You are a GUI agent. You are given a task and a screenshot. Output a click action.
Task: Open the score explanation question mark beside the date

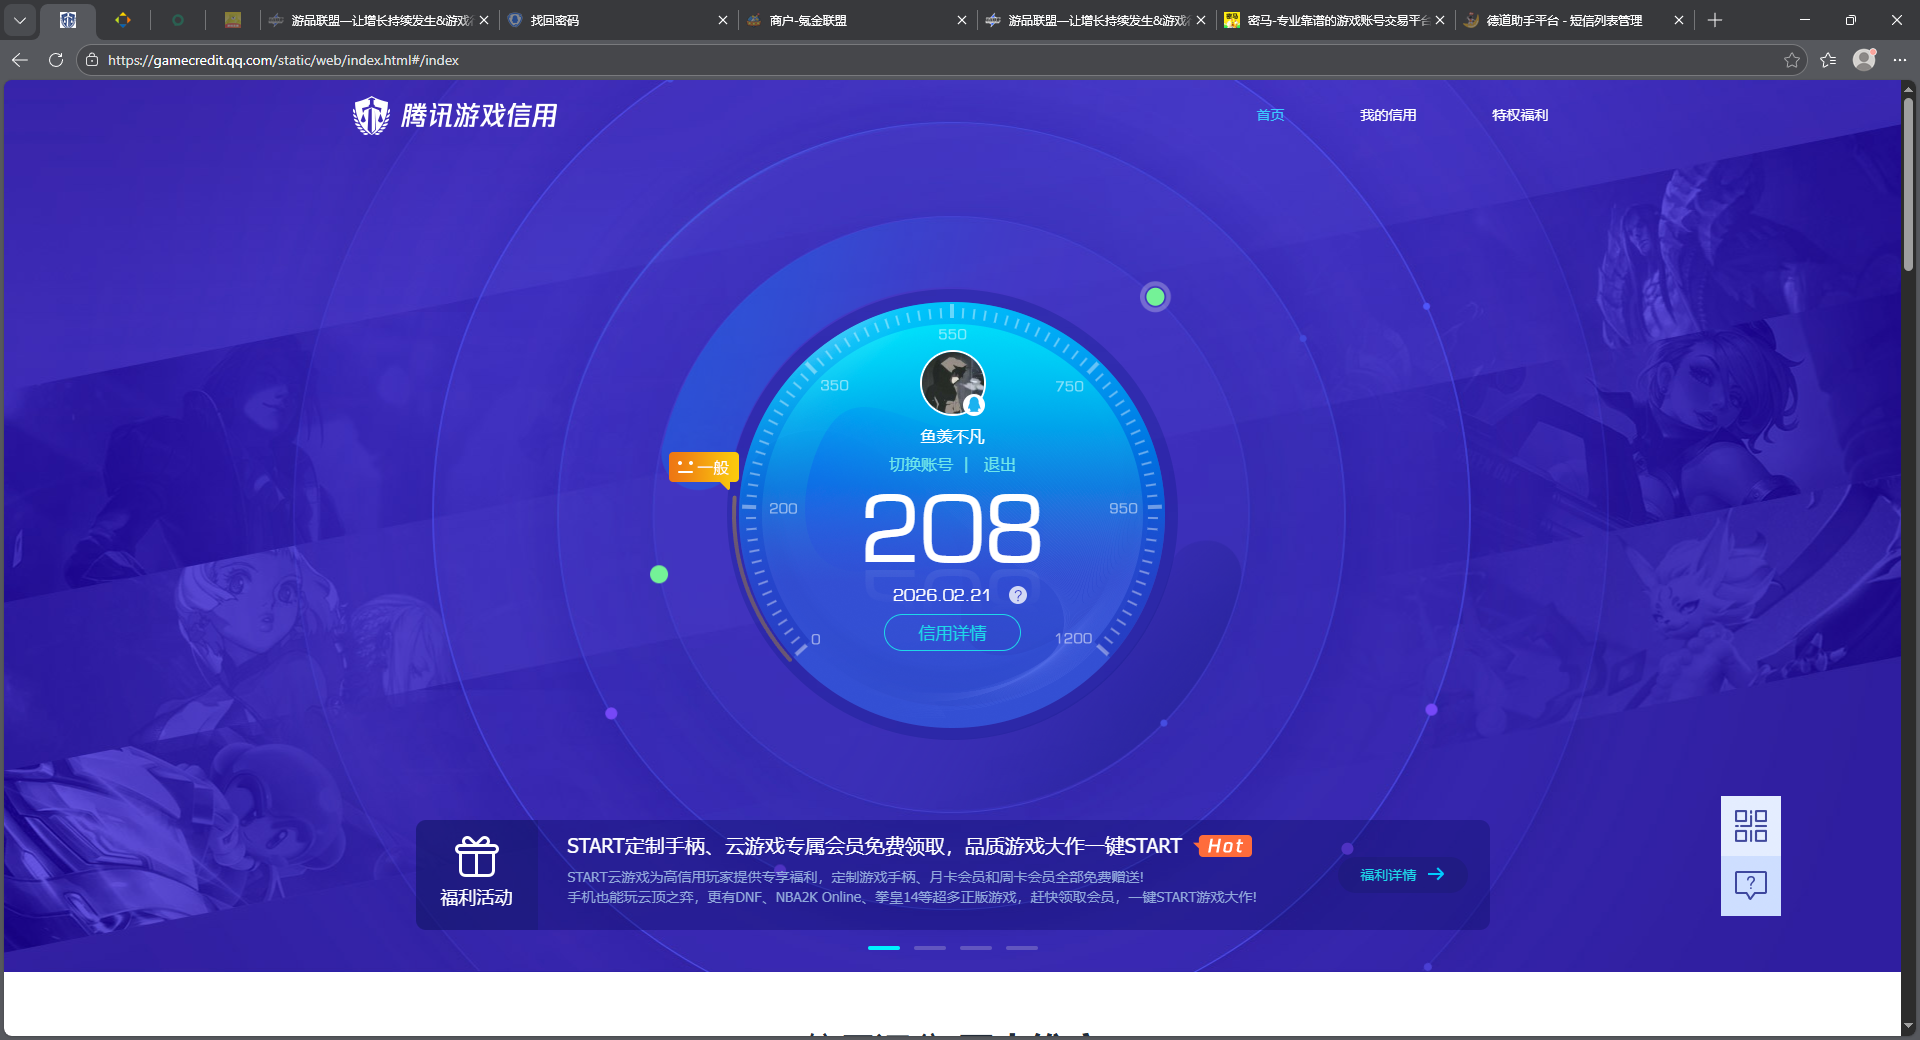[x=1018, y=595]
